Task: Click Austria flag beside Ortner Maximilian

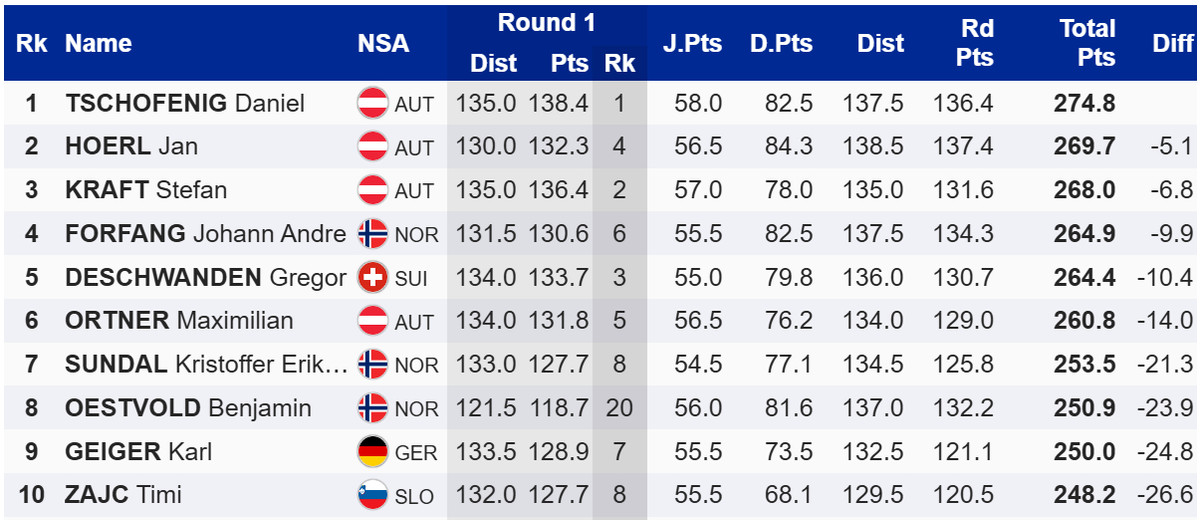Action: tap(373, 321)
